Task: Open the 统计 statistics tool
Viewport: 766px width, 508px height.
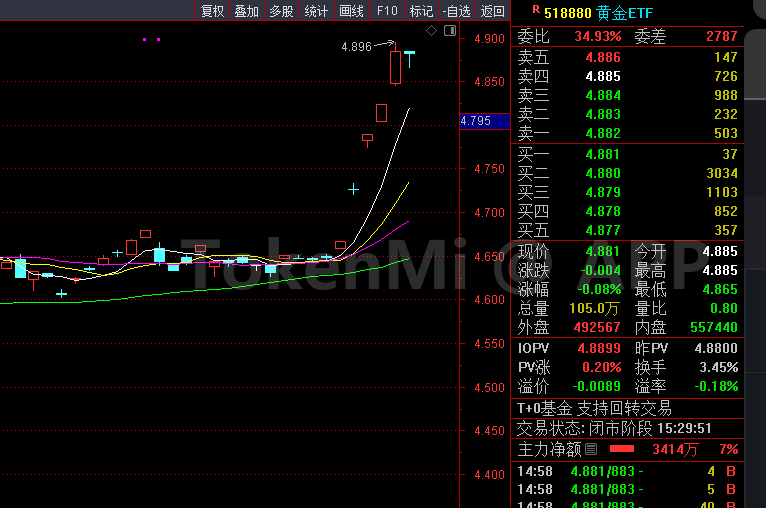Action: (316, 11)
